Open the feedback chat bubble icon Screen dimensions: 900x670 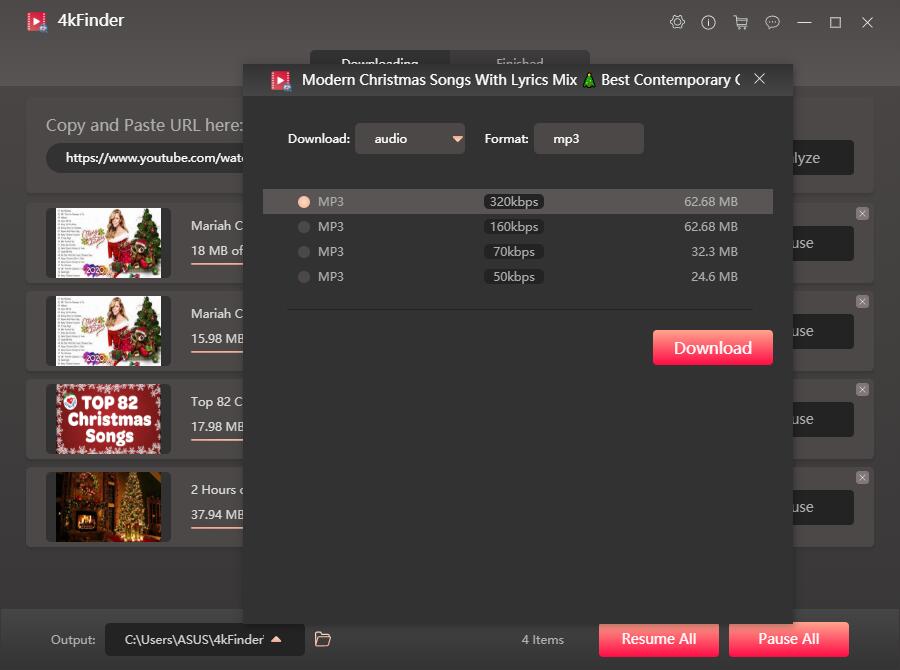pyautogui.click(x=773, y=22)
